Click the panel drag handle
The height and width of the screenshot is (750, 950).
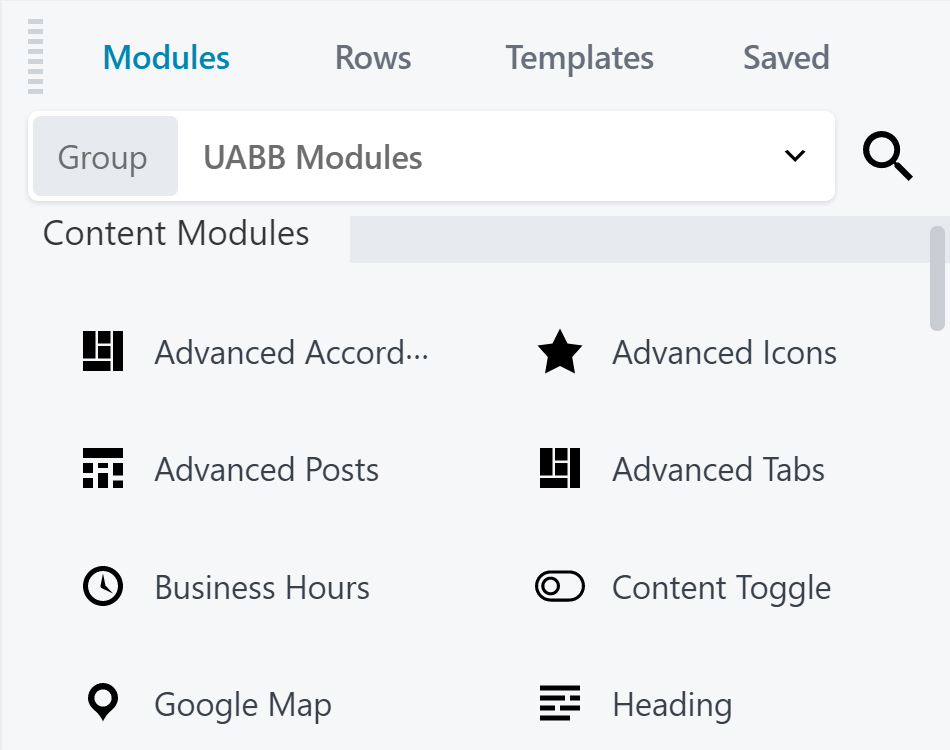tap(34, 55)
